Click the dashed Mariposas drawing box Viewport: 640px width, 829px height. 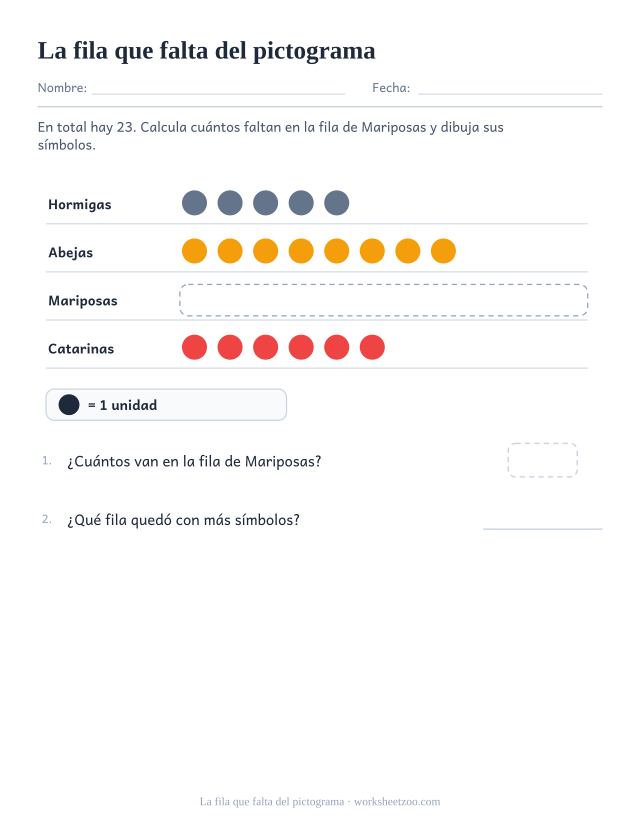(384, 300)
